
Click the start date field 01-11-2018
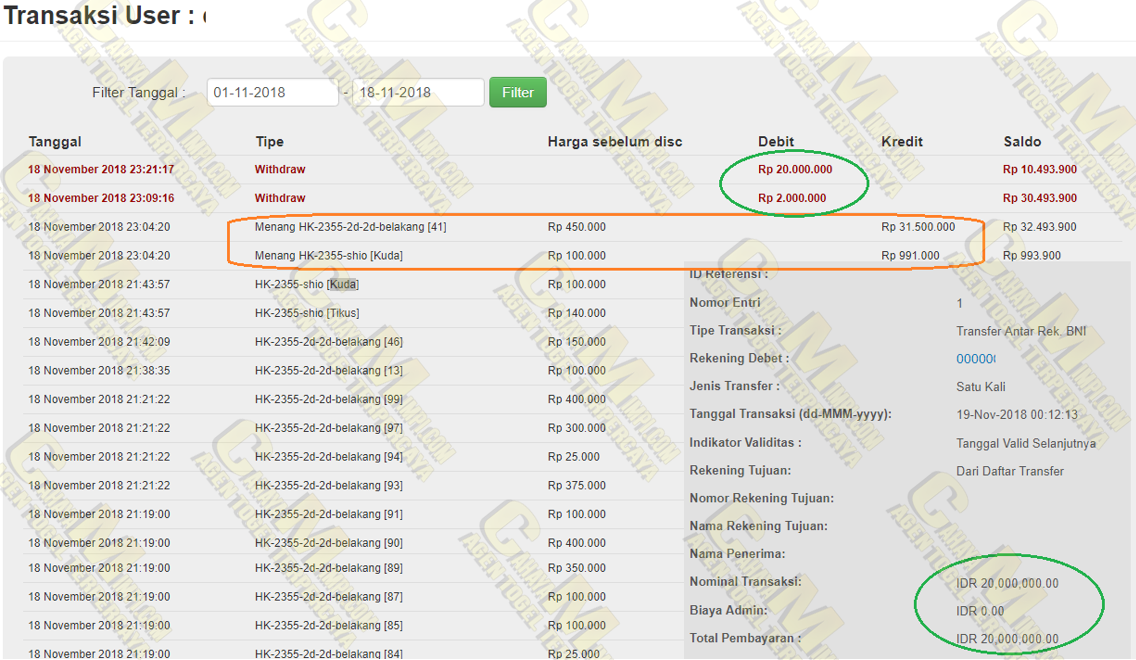(x=273, y=92)
